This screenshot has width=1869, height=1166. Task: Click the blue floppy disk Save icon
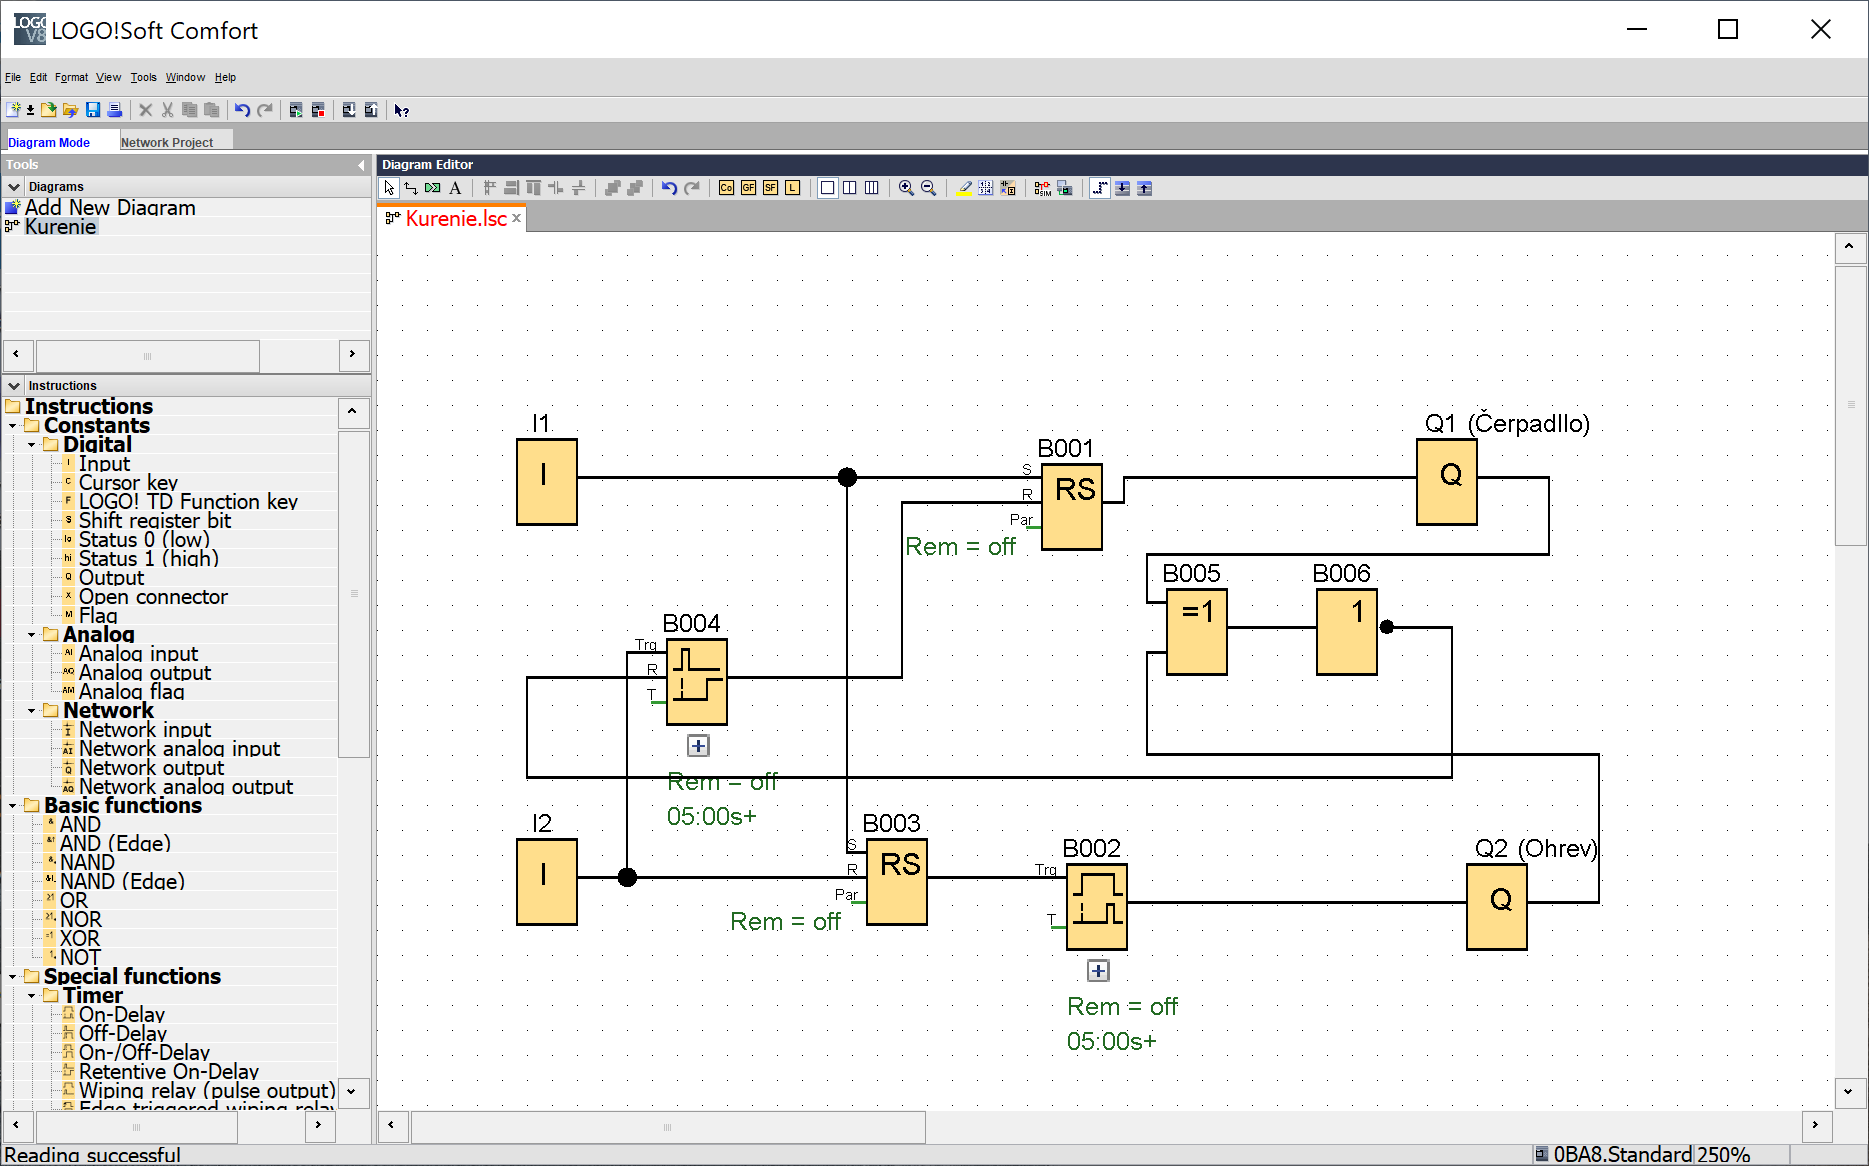[93, 110]
